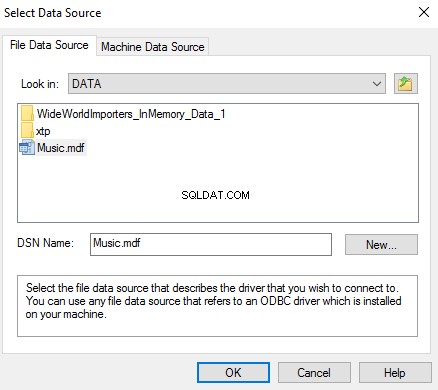
Task: Confirm selection with the OK button
Action: coord(233,372)
